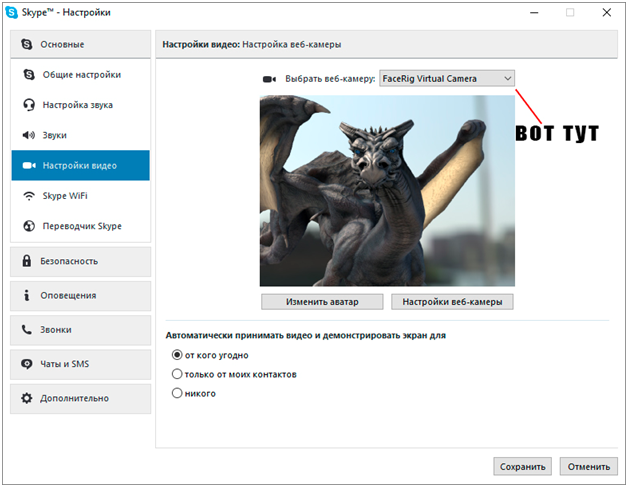
Task: Click the Изменить аватар button
Action: point(322,302)
